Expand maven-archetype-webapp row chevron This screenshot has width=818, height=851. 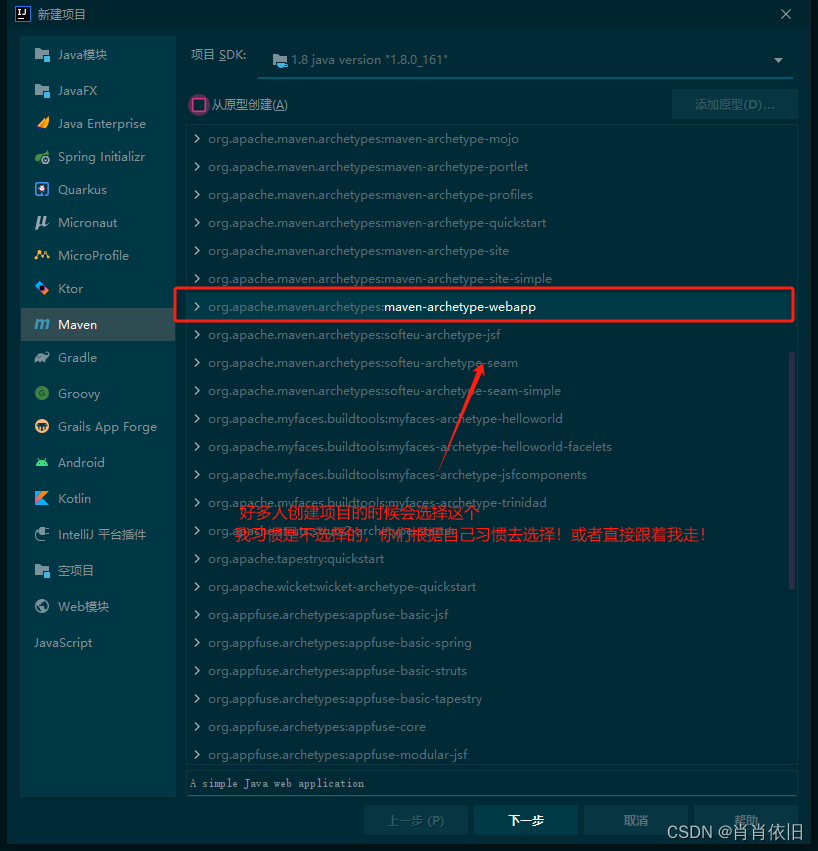click(x=197, y=307)
